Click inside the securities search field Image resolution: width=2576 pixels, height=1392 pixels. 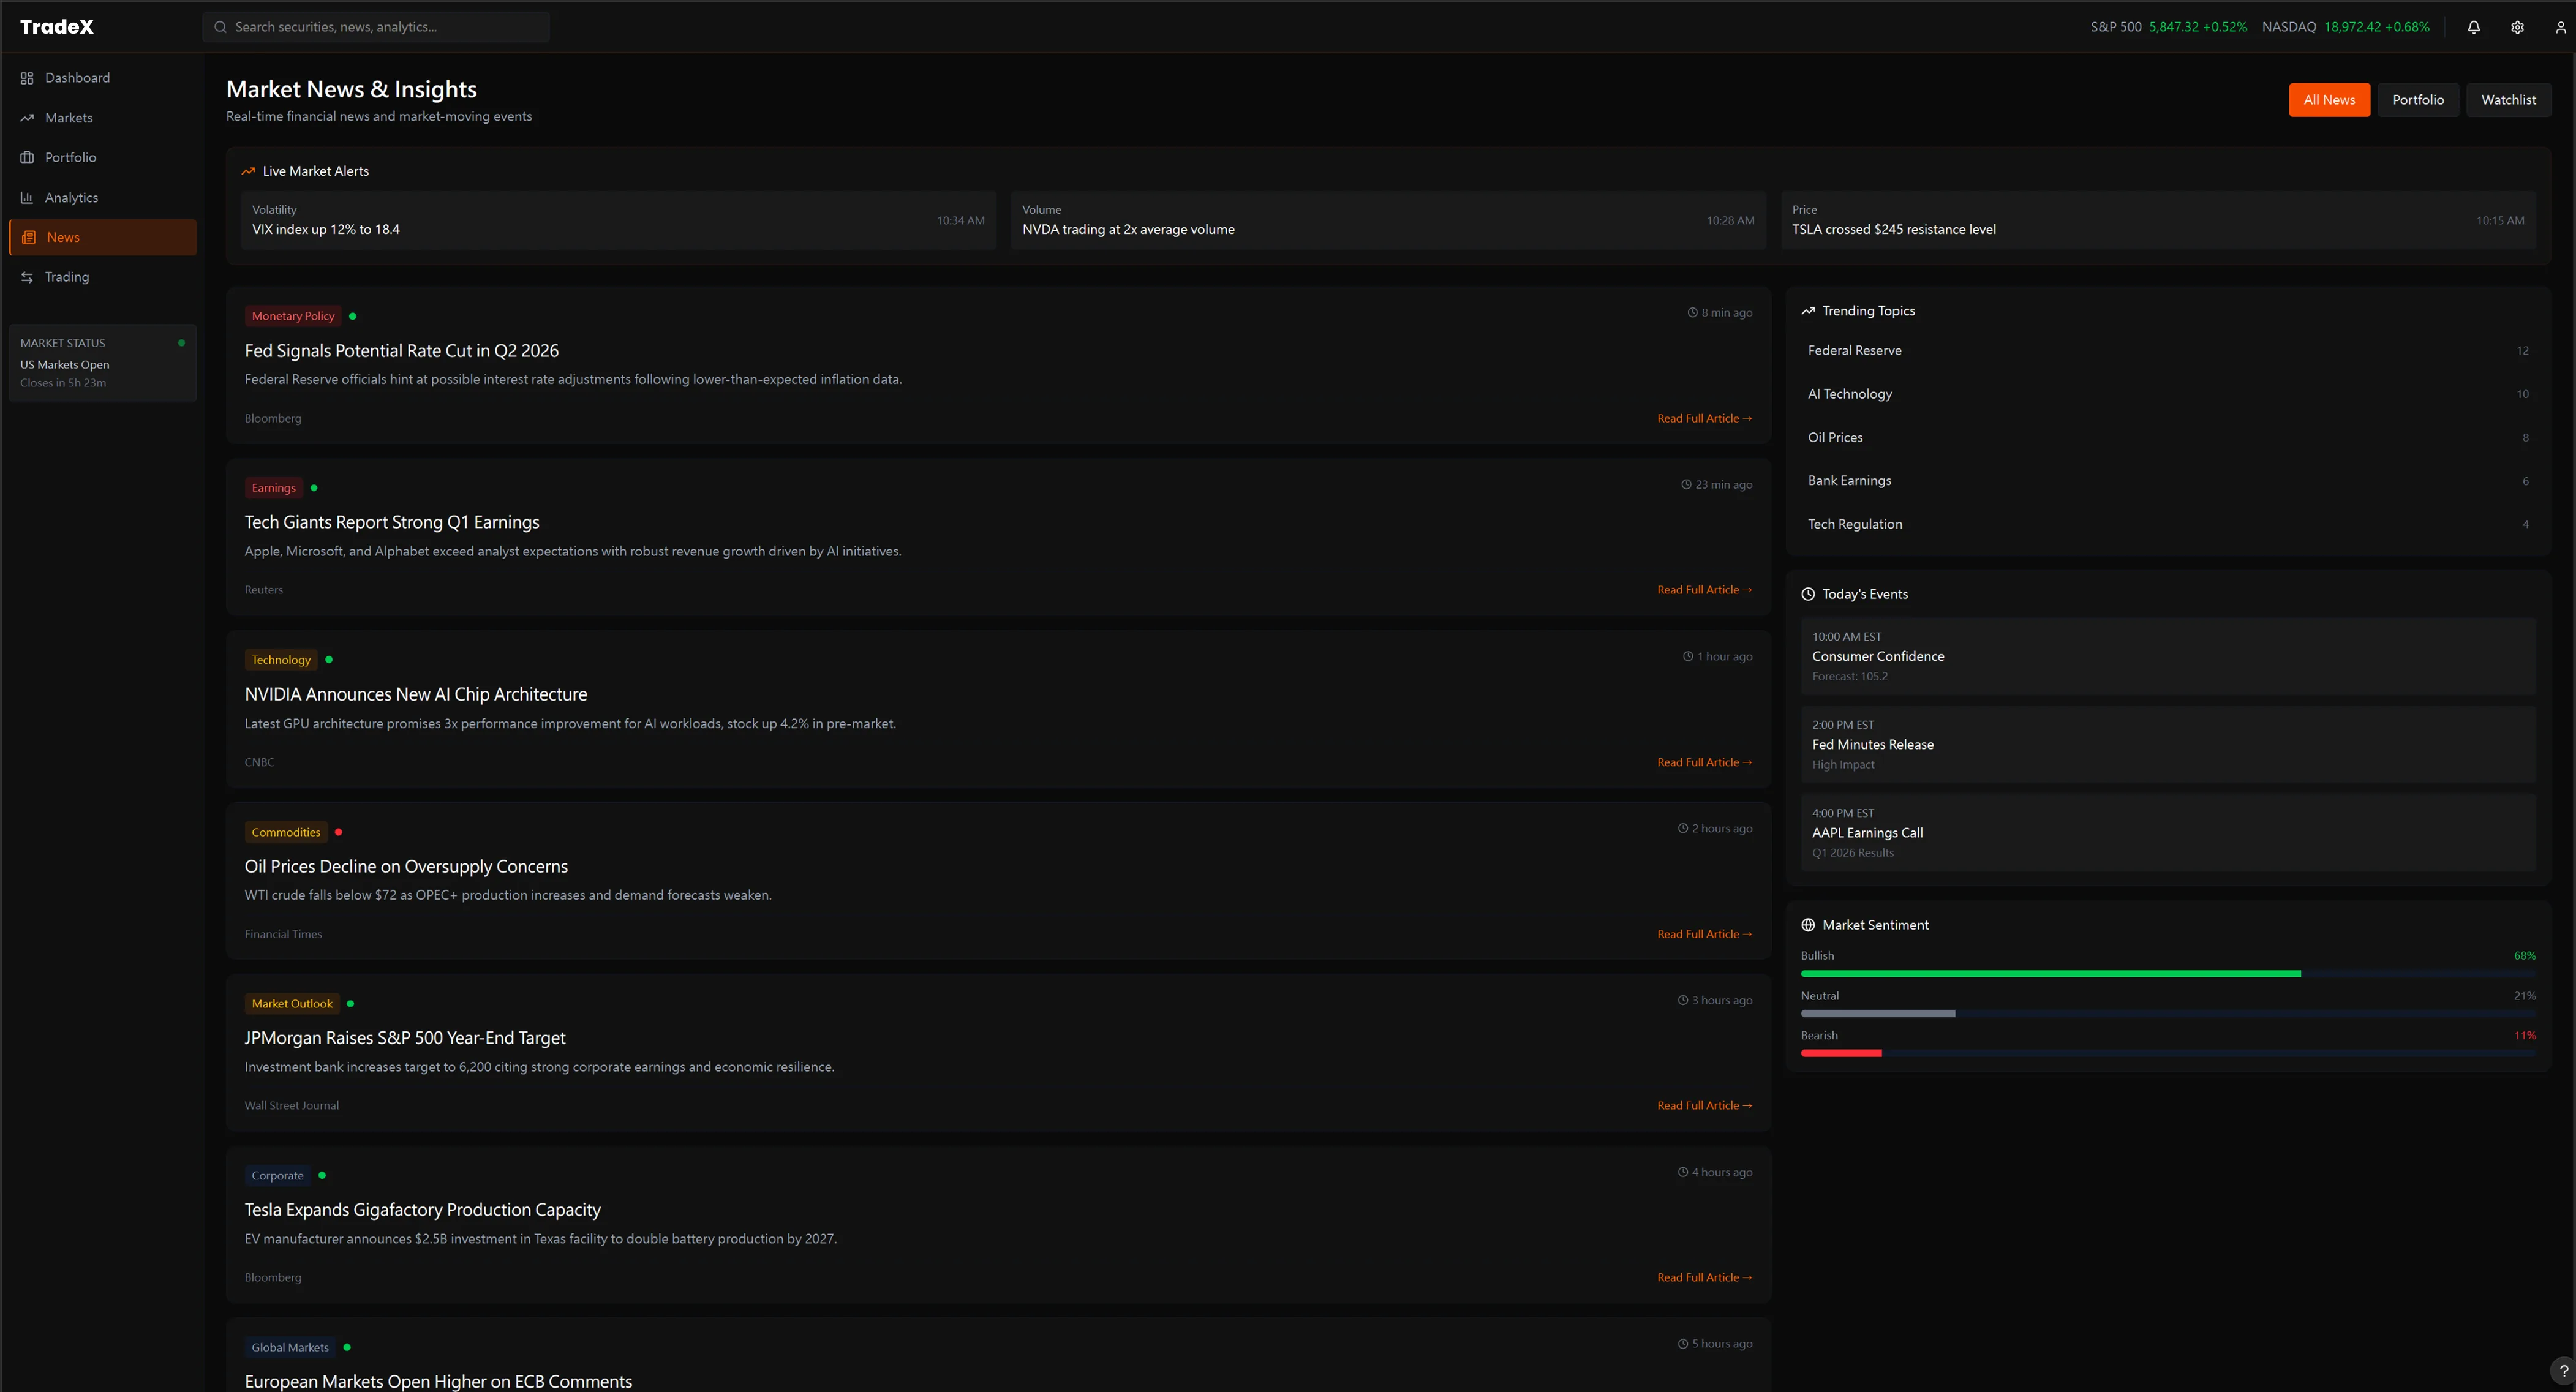[x=376, y=27]
